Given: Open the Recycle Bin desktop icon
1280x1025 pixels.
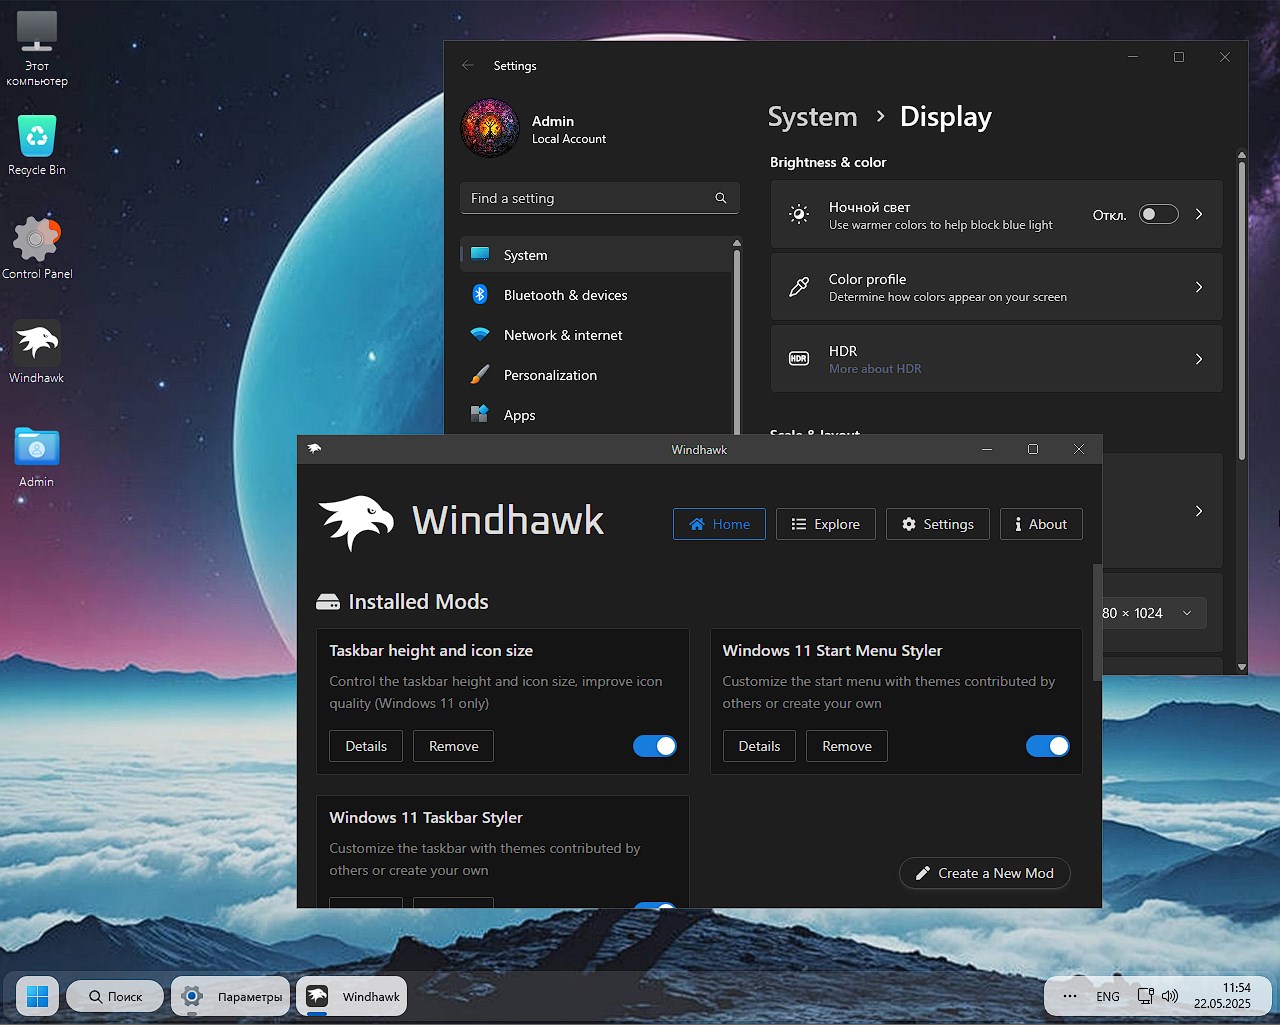Looking at the screenshot, I should 37,145.
